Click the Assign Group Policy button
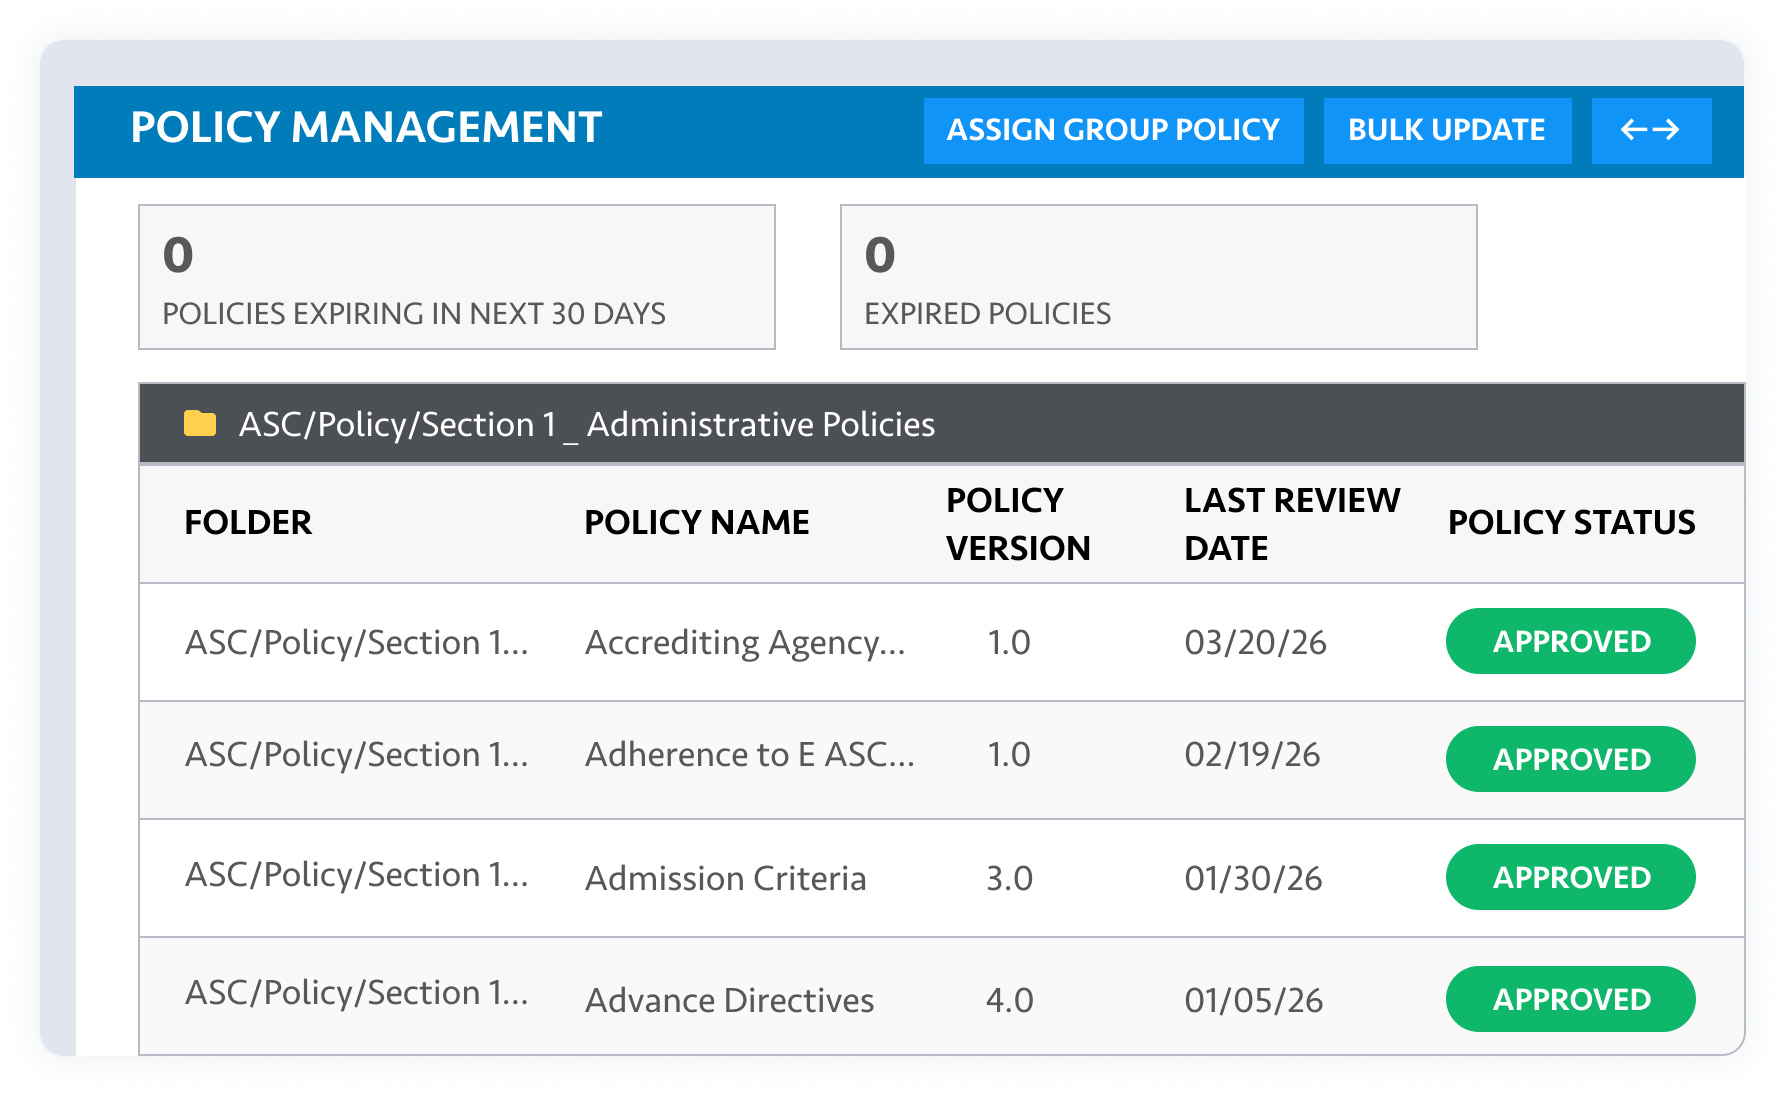 click(1113, 130)
